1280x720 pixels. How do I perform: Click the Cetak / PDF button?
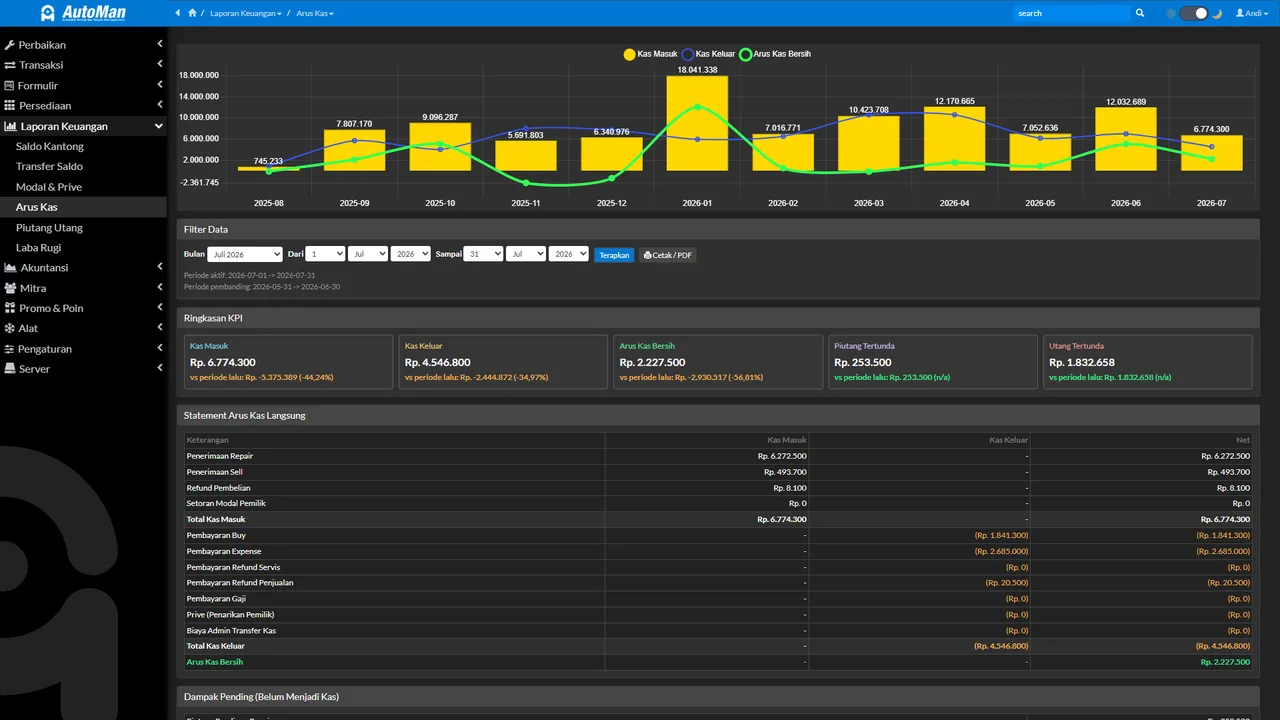pos(667,255)
